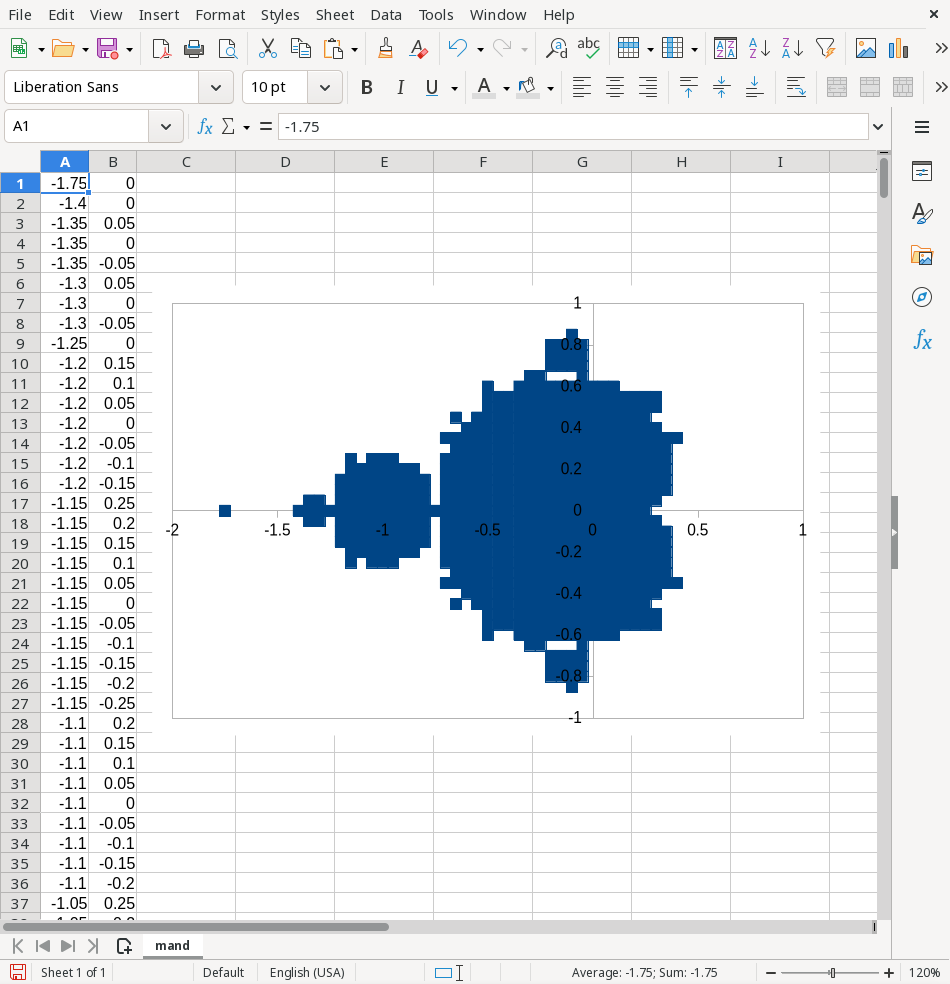950x984 pixels.
Task: Toggle bold formatting
Action: [x=367, y=87]
